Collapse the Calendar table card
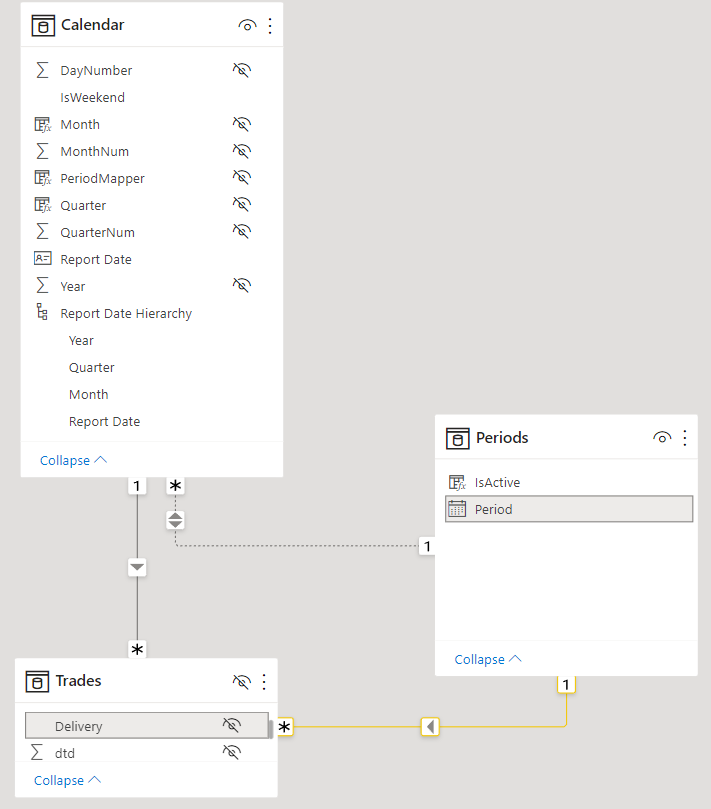The image size is (711, 809). (x=73, y=460)
